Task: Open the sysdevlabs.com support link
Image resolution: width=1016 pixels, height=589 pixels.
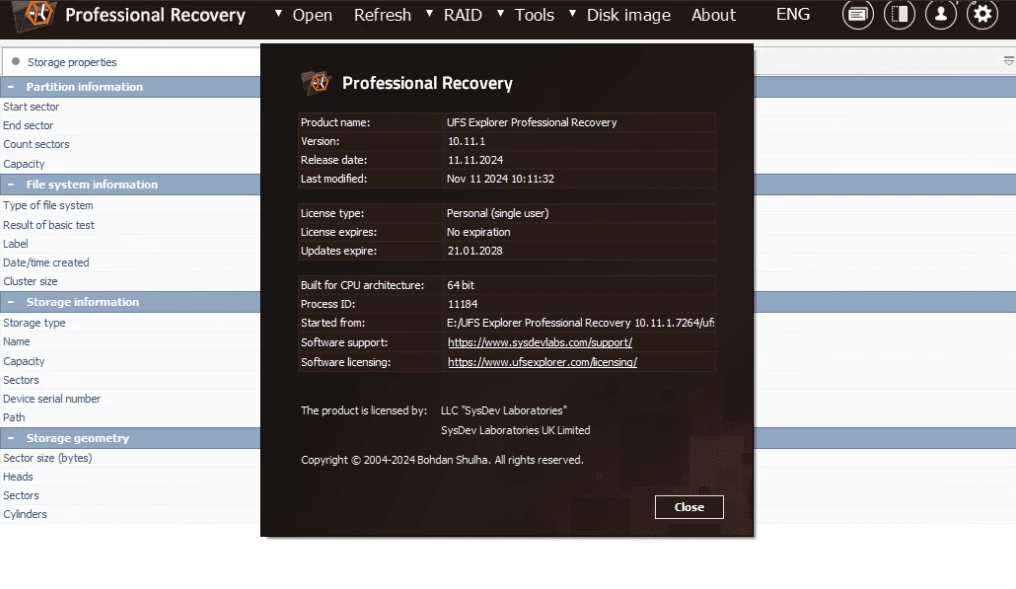Action: (x=539, y=342)
